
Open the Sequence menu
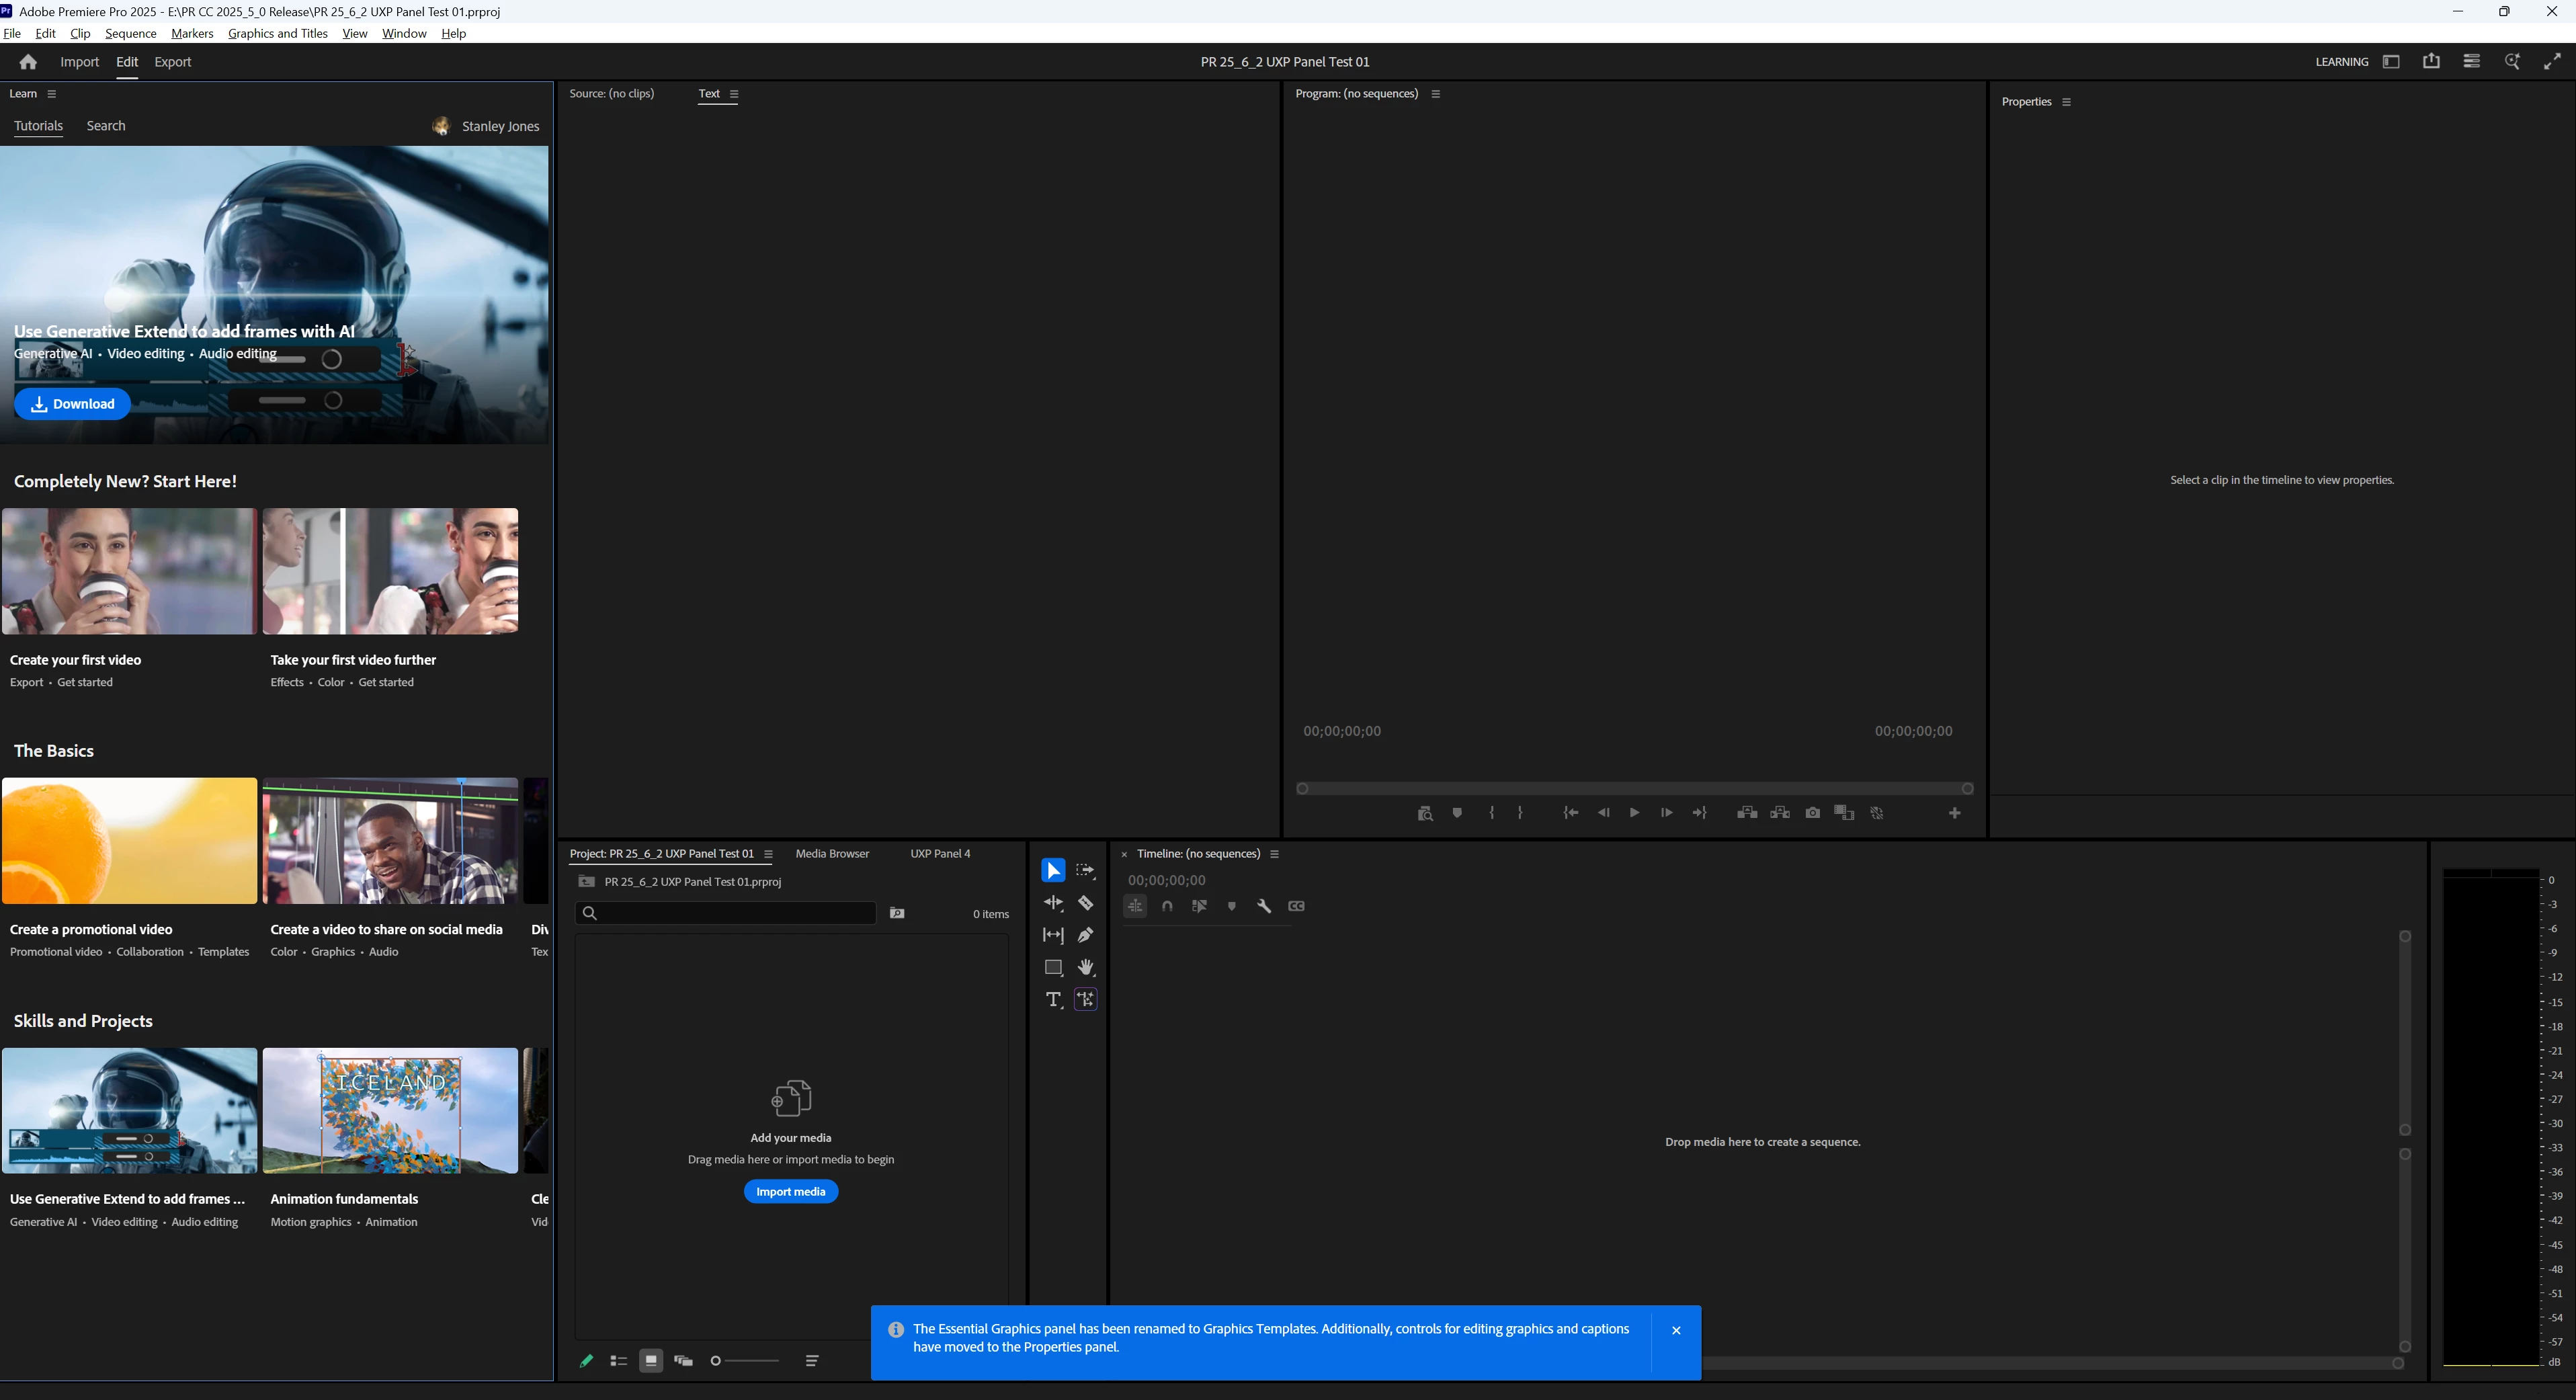point(130,33)
